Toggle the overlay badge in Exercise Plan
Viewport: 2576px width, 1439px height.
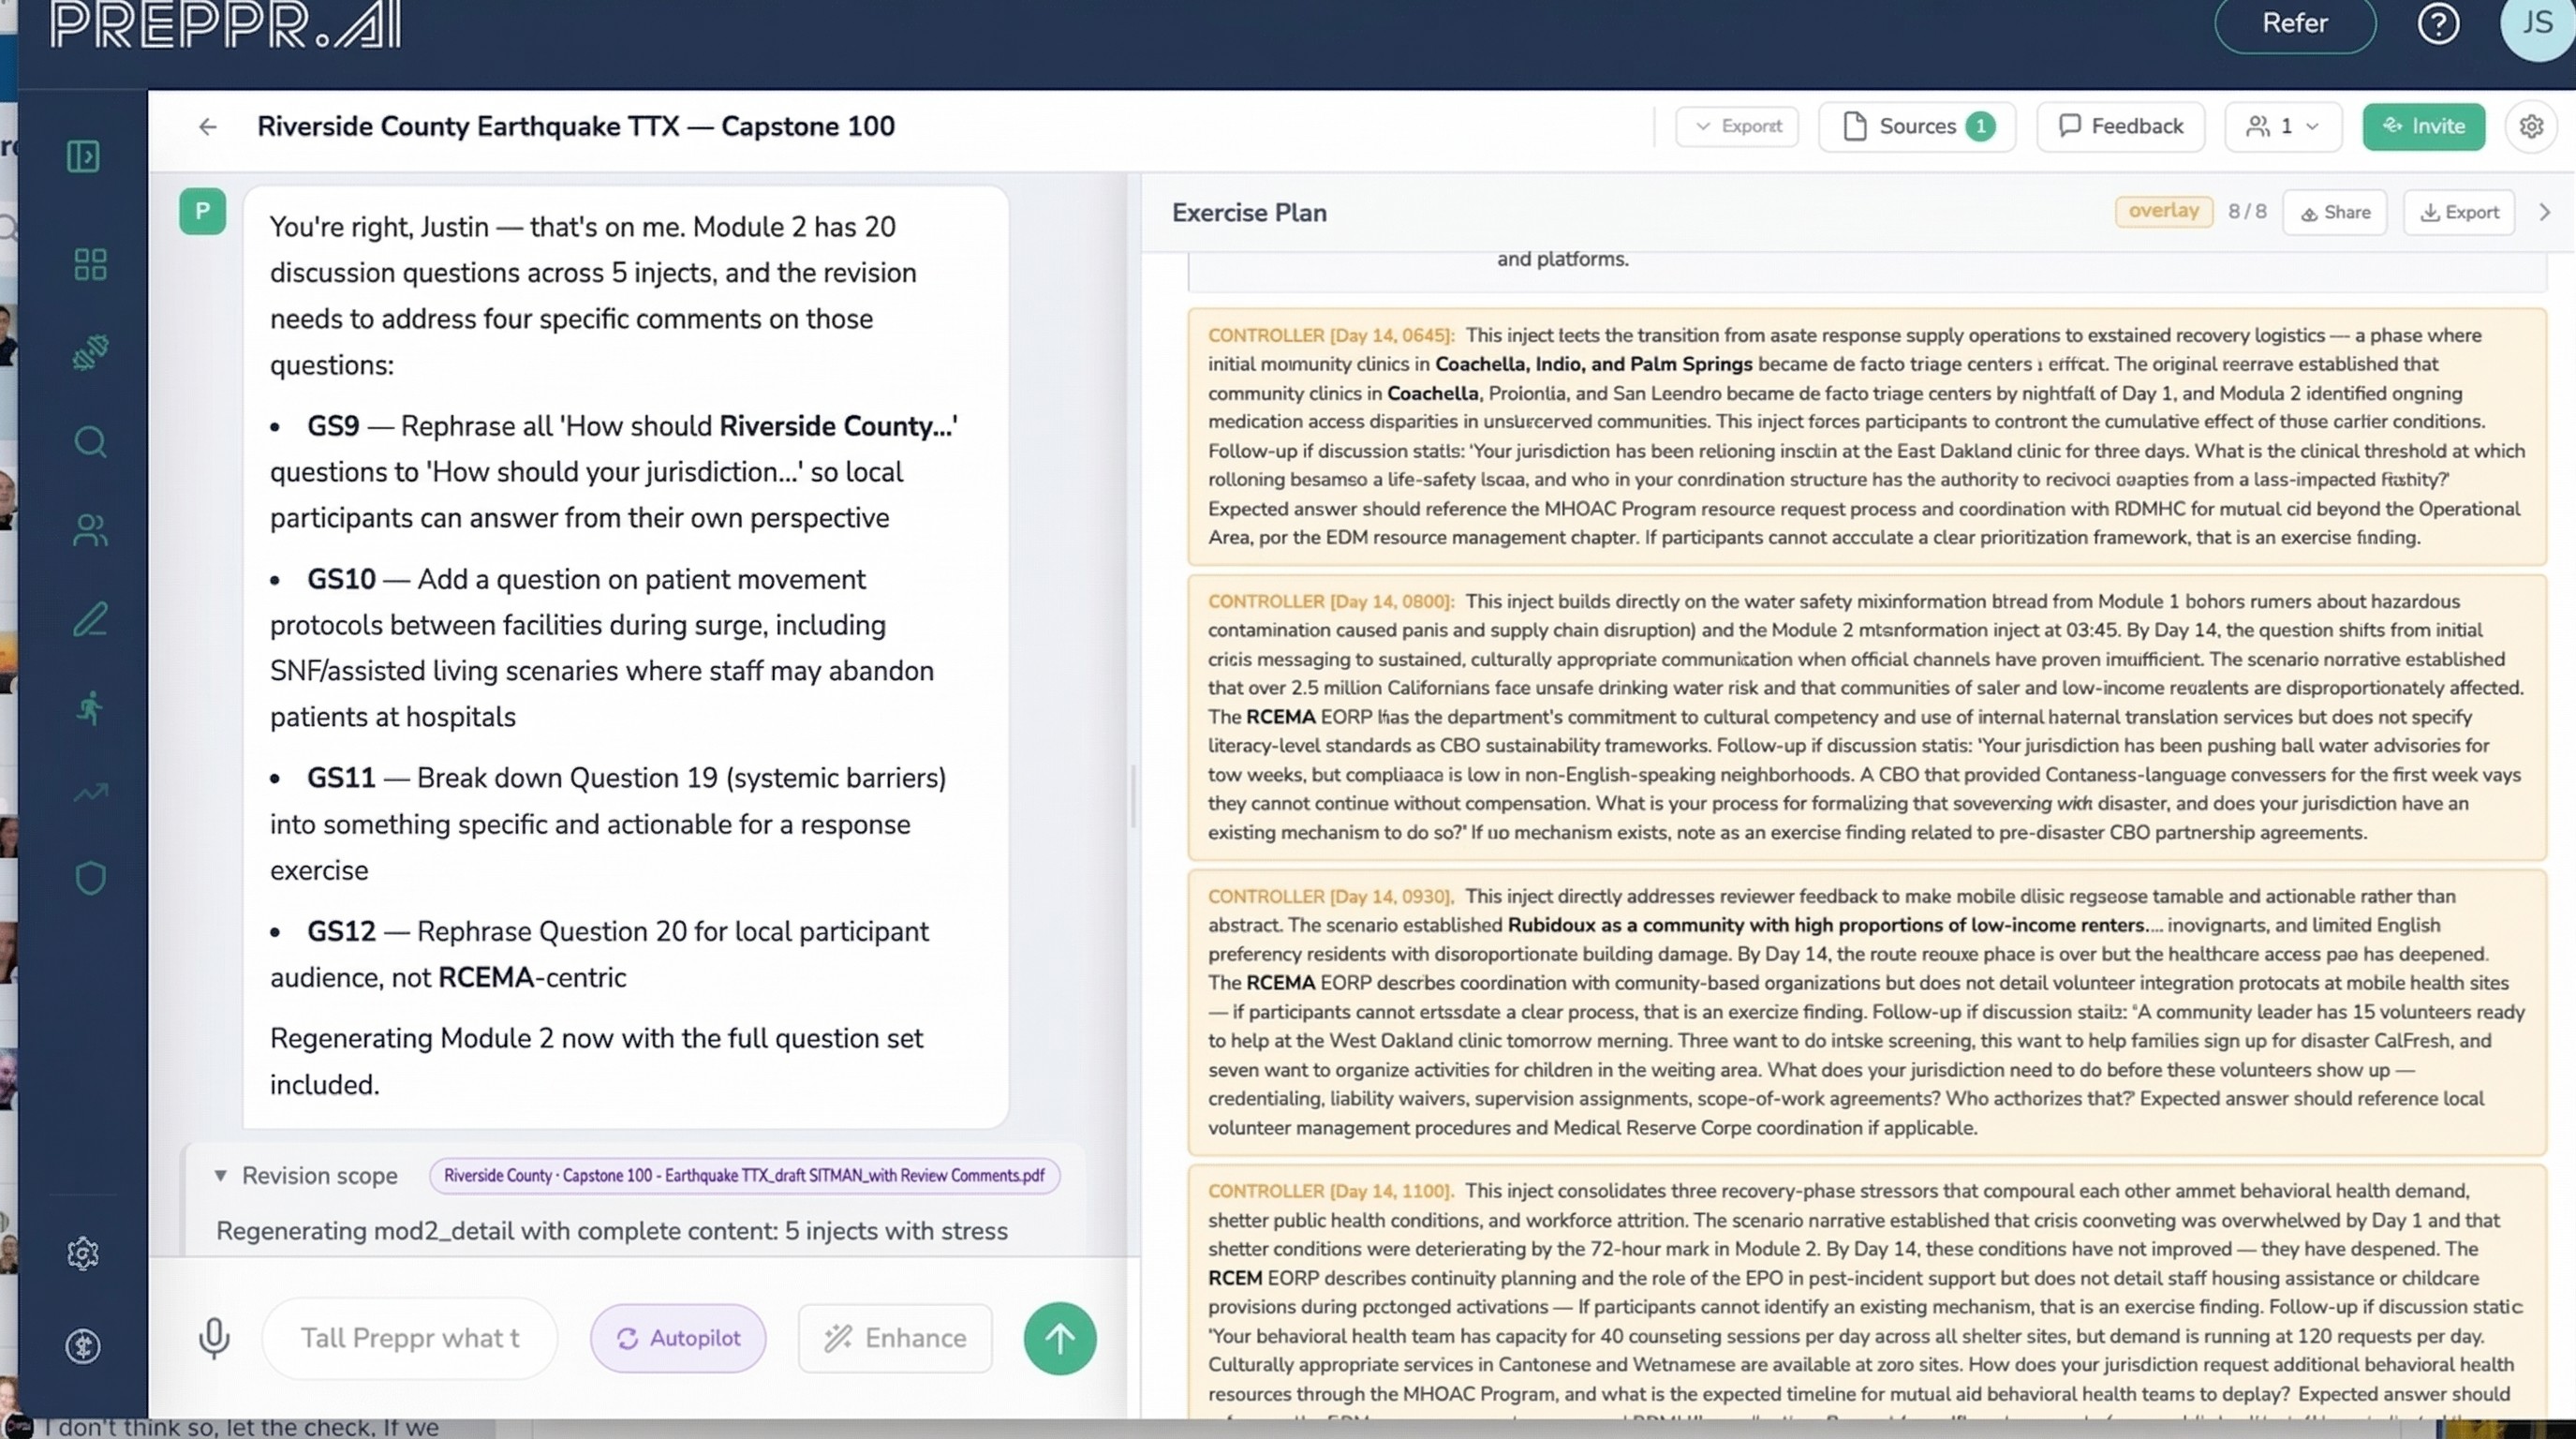(2163, 211)
